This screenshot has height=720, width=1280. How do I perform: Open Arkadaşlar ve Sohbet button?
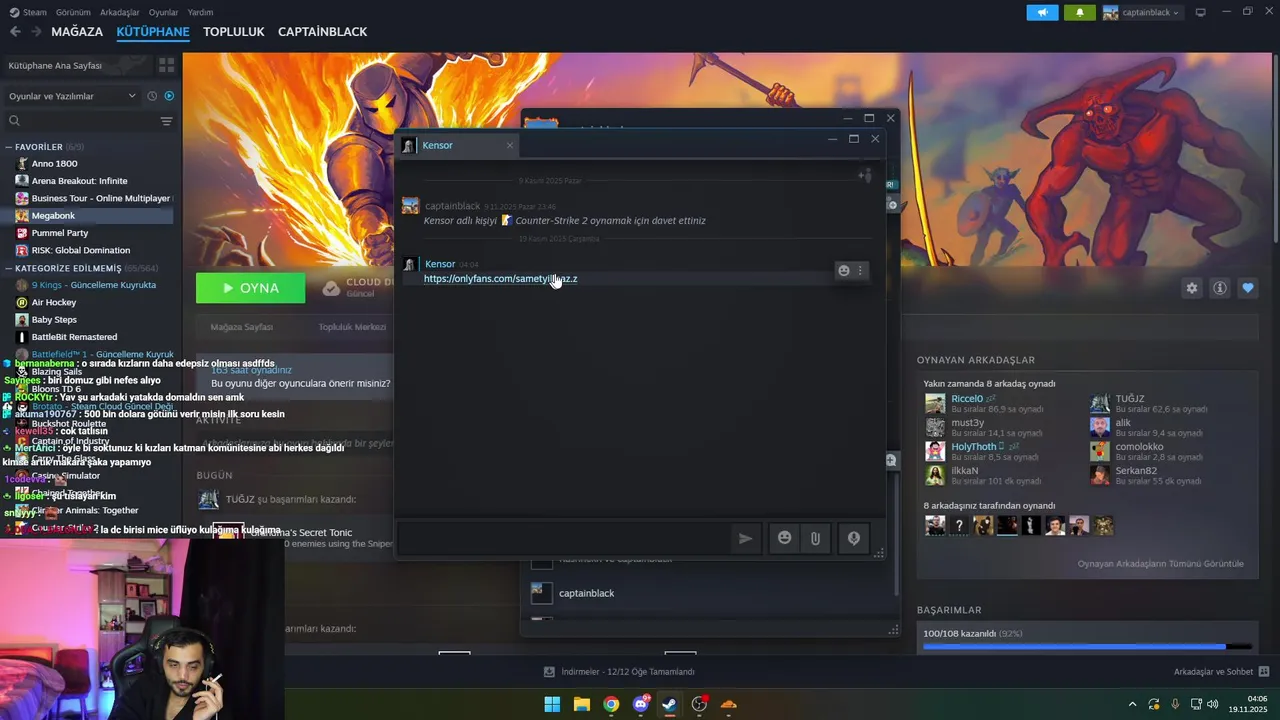click(1221, 672)
